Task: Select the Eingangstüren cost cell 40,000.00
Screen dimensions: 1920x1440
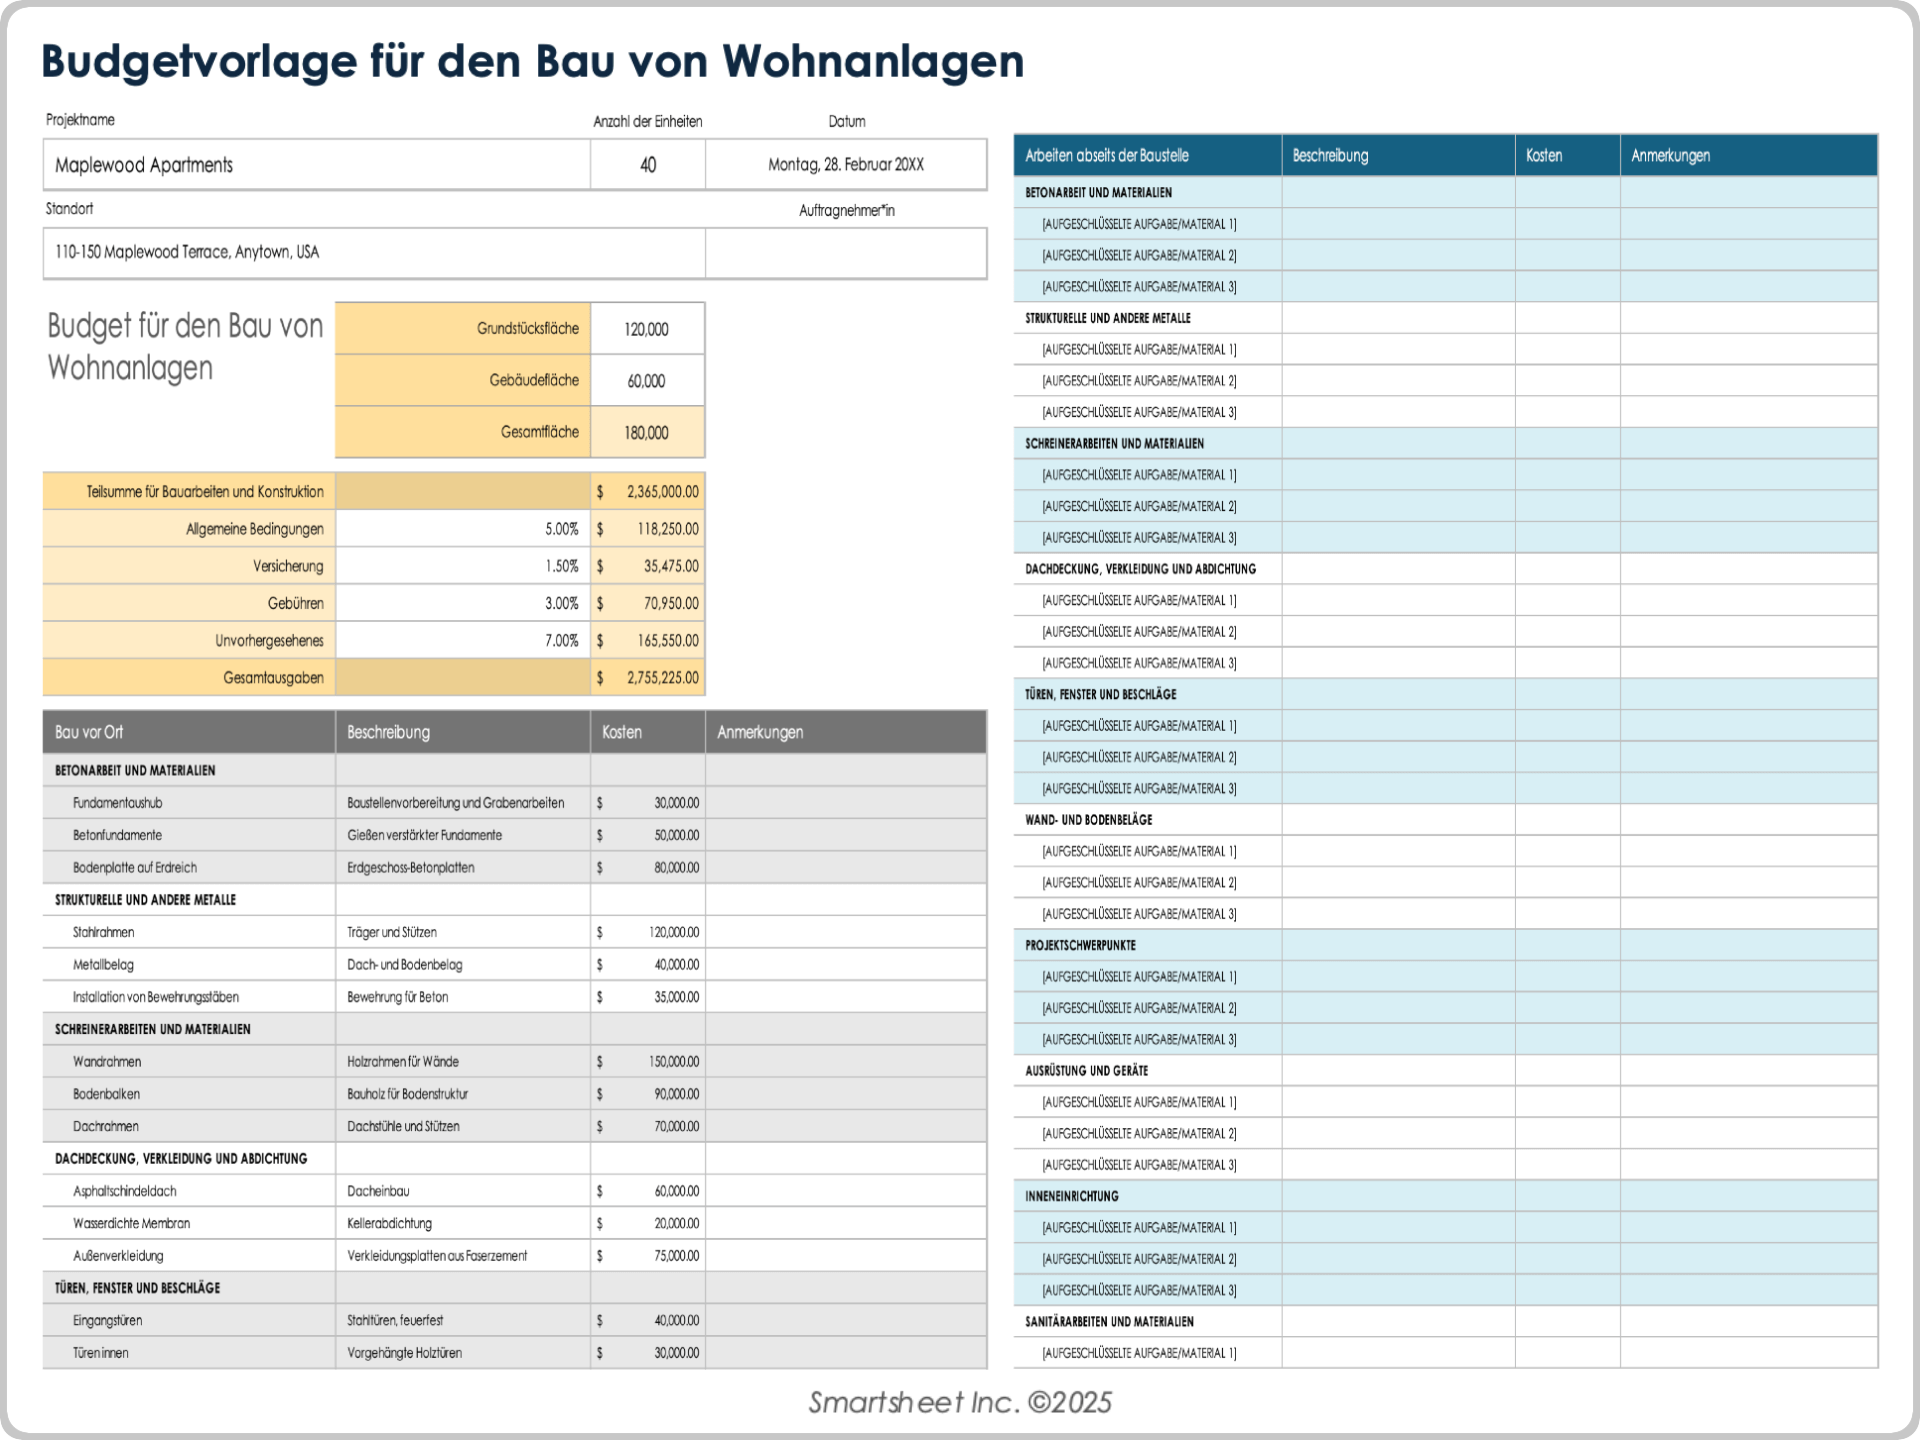Action: click(x=660, y=1320)
